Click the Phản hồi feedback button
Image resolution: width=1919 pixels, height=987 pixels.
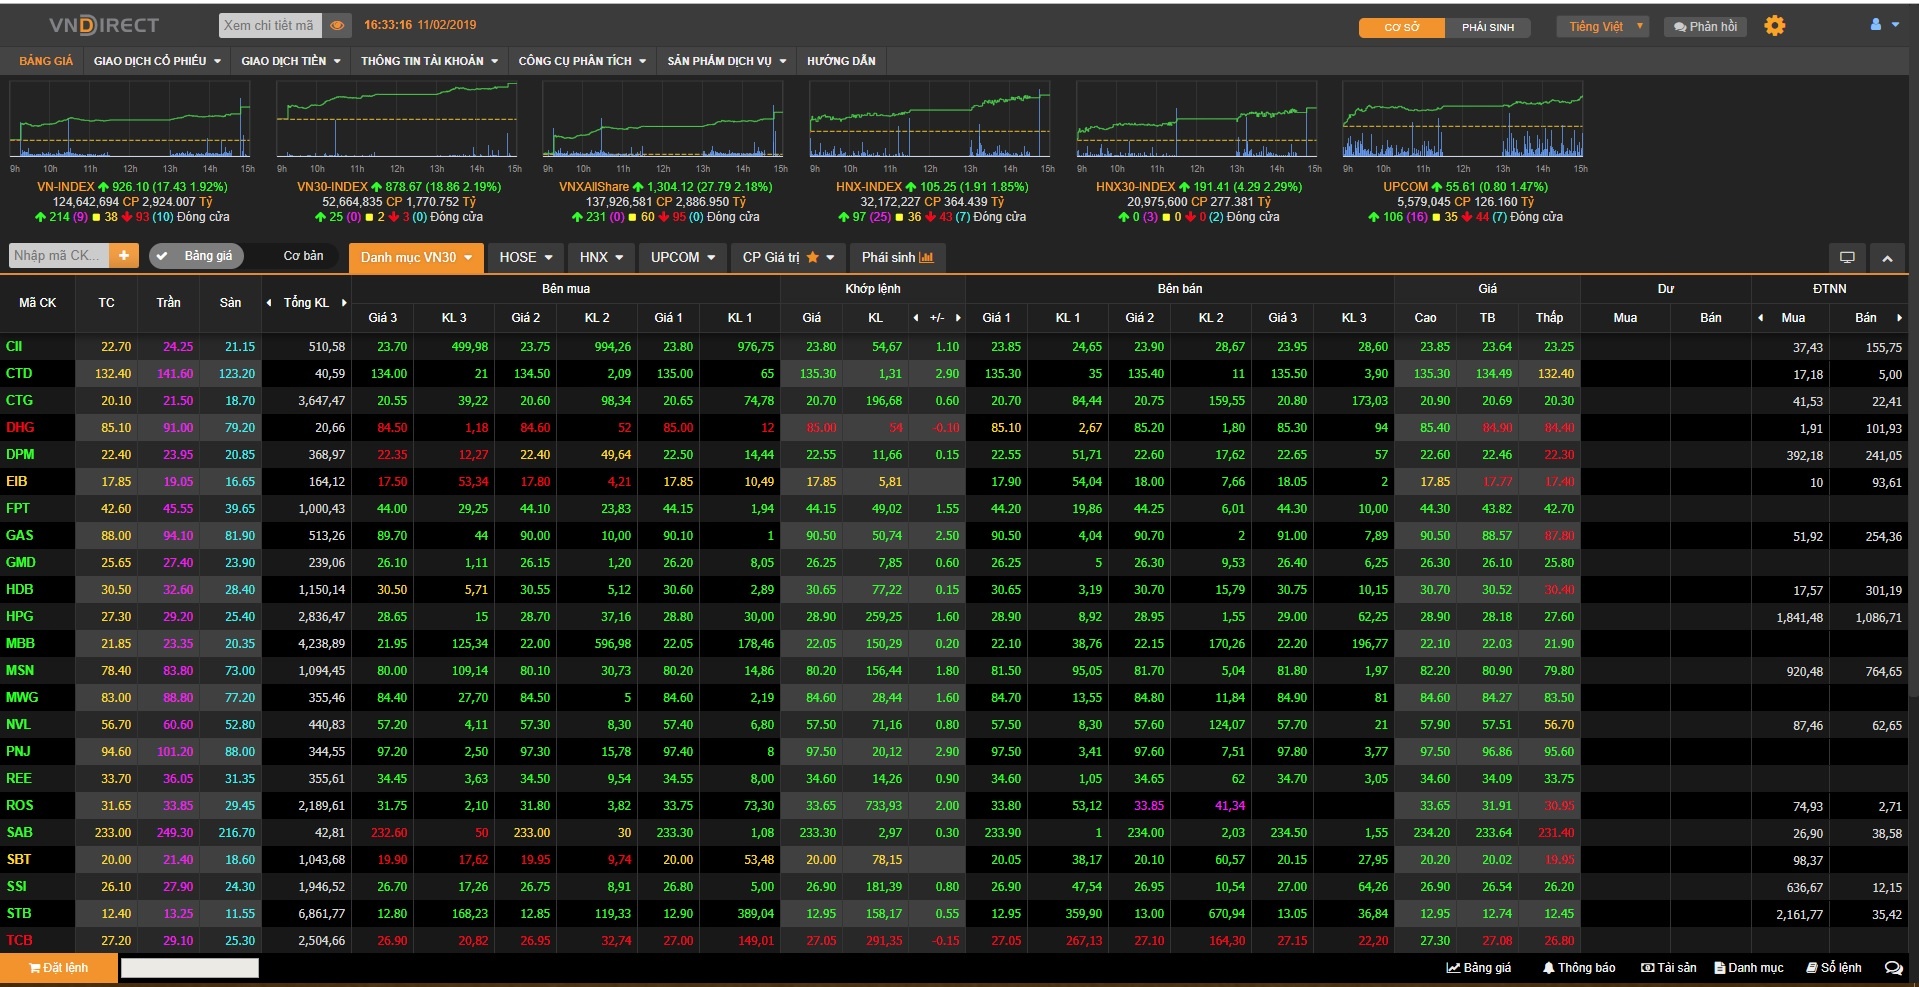pyautogui.click(x=1705, y=27)
